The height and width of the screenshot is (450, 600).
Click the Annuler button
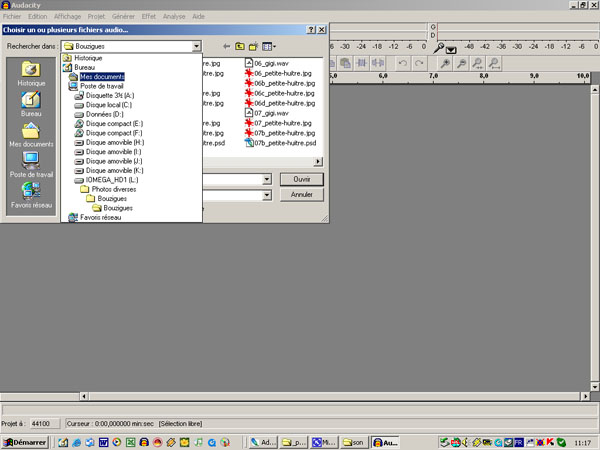pos(302,194)
